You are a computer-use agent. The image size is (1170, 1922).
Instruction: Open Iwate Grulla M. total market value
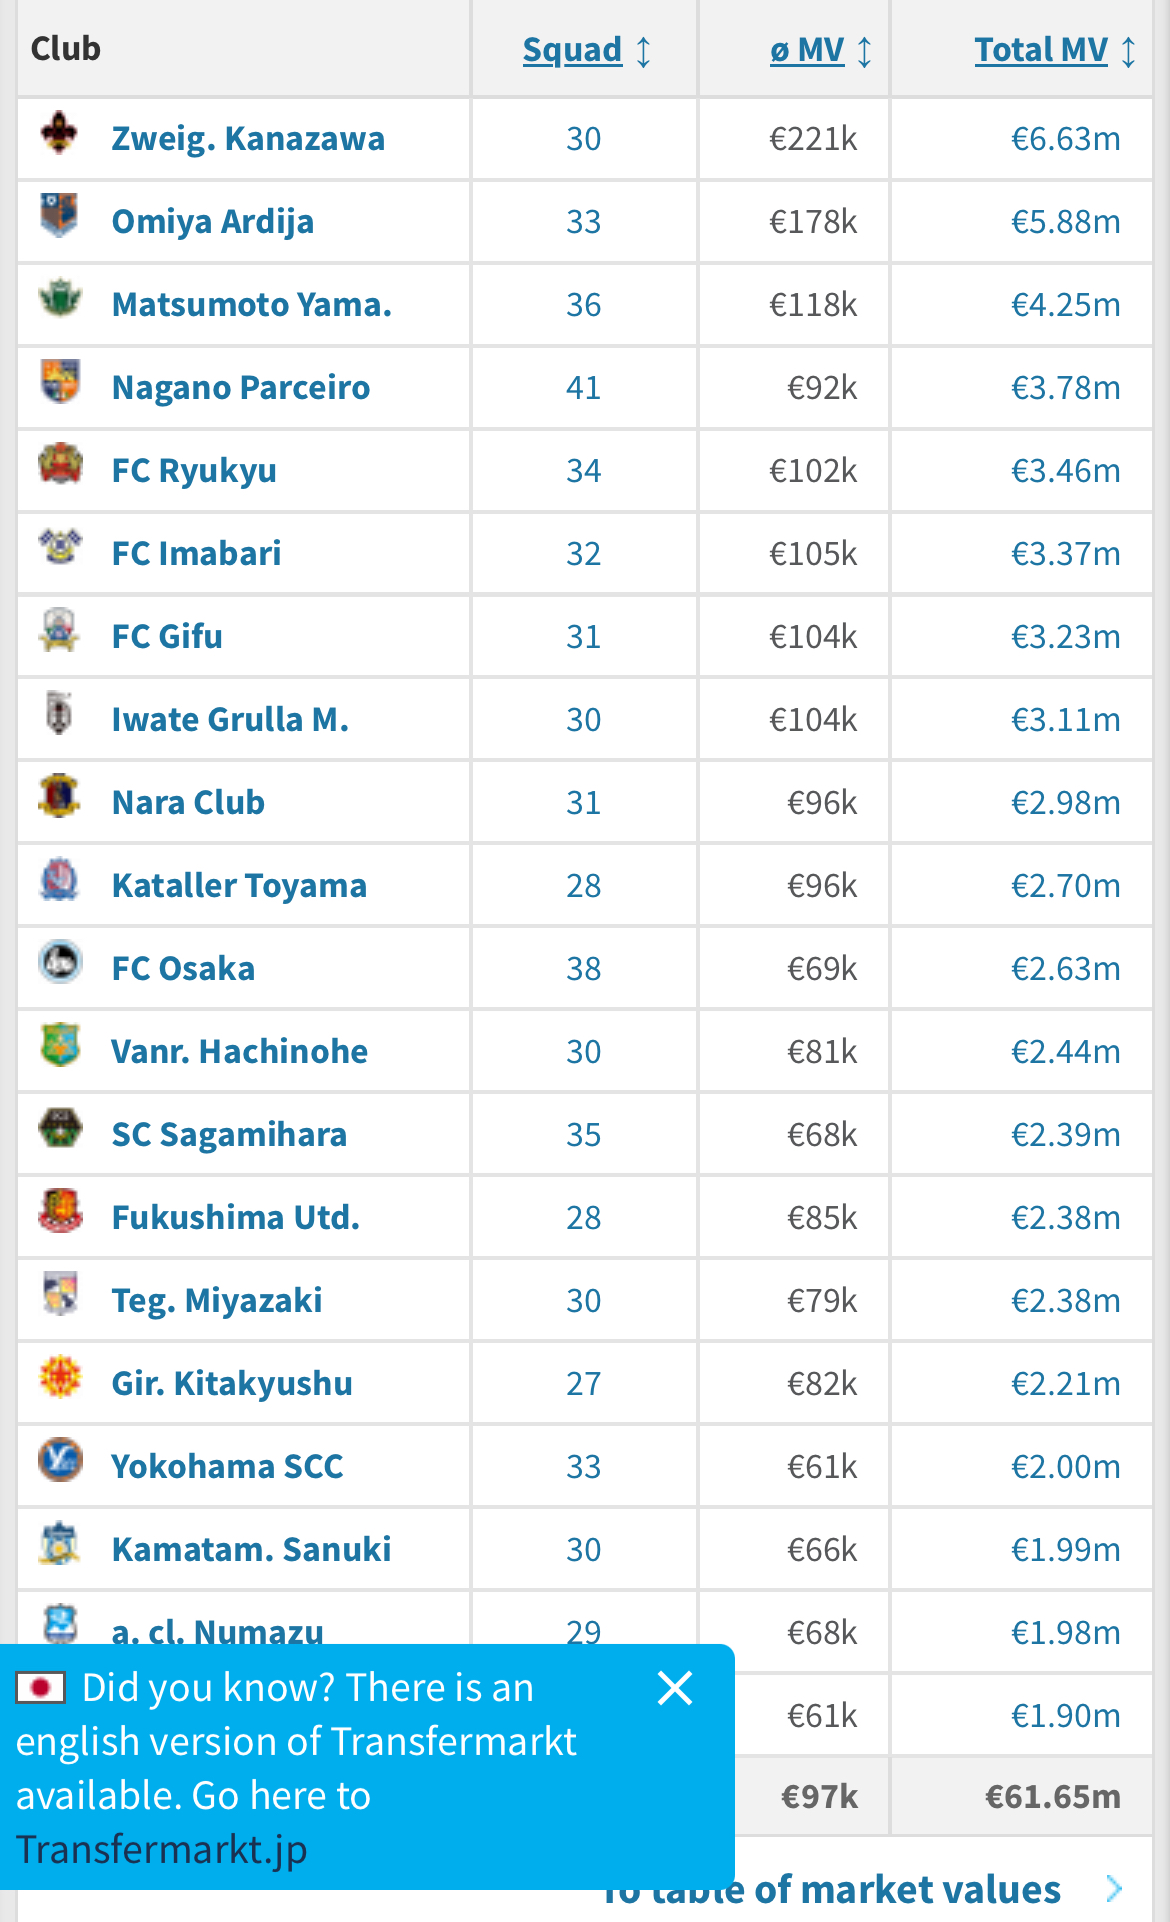[1066, 719]
